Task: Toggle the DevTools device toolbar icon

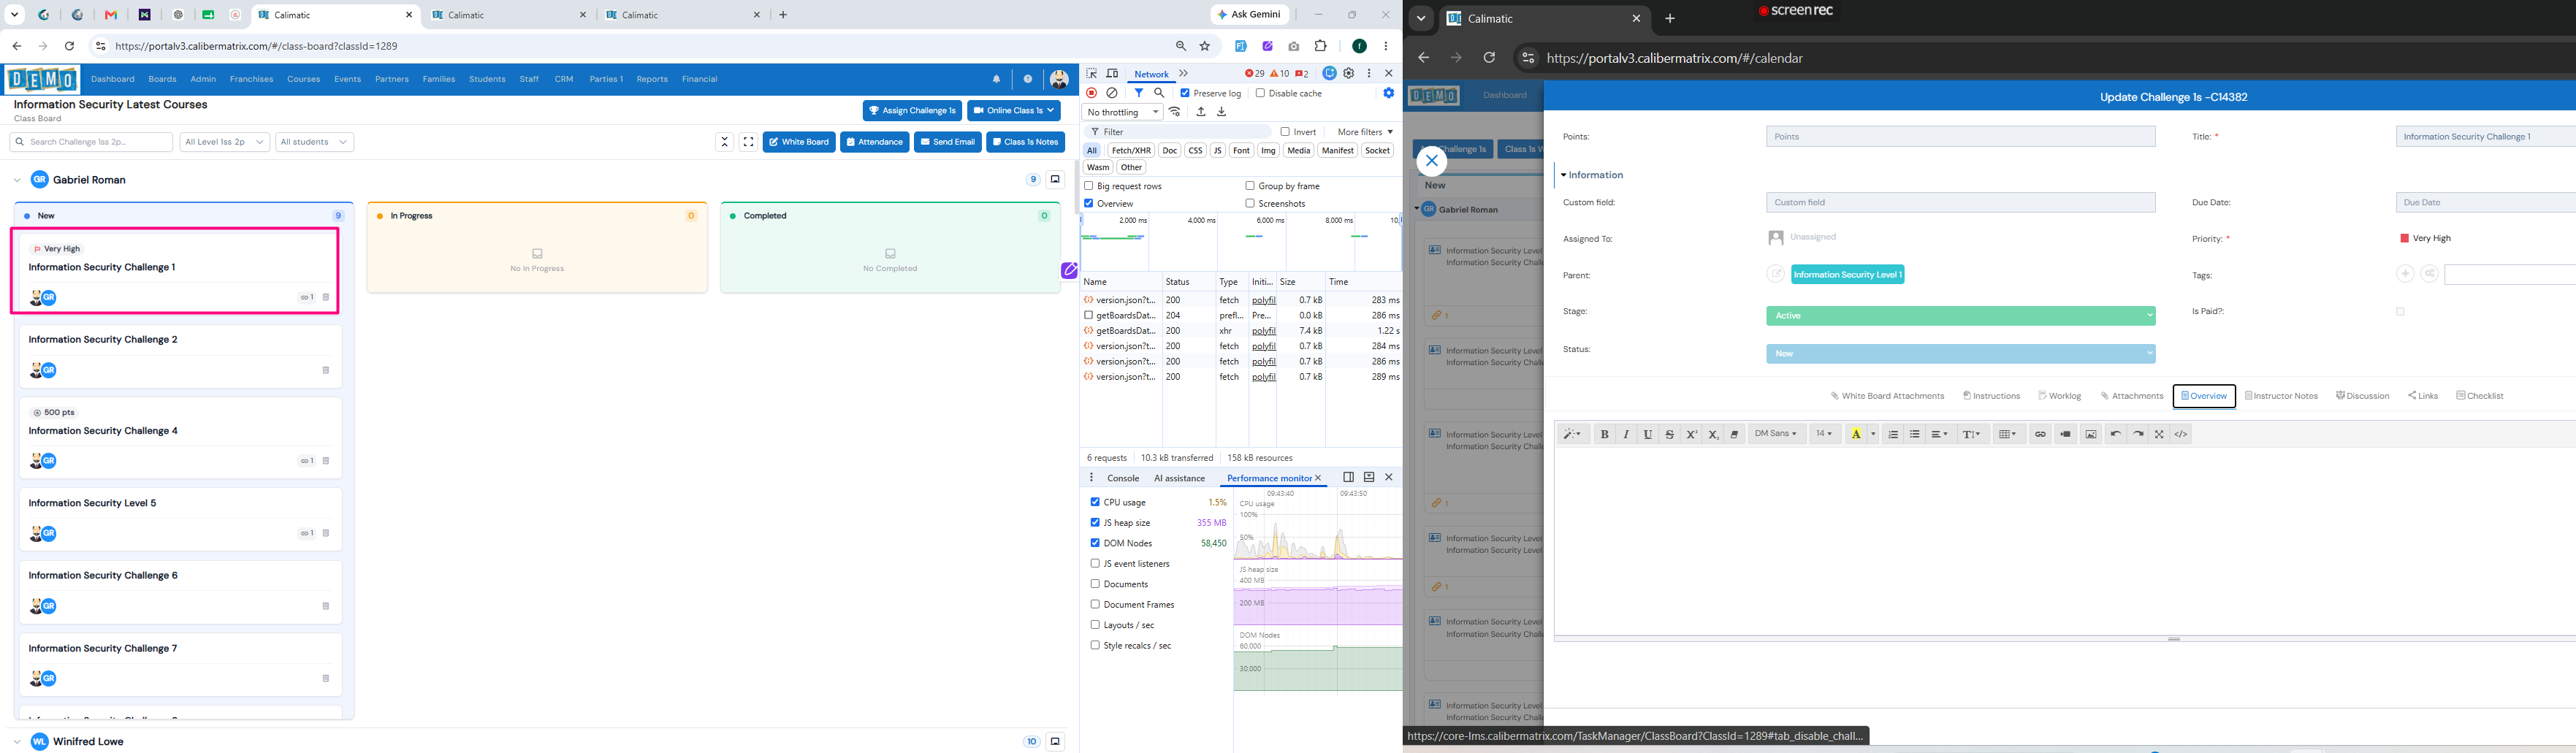Action: coord(1112,73)
